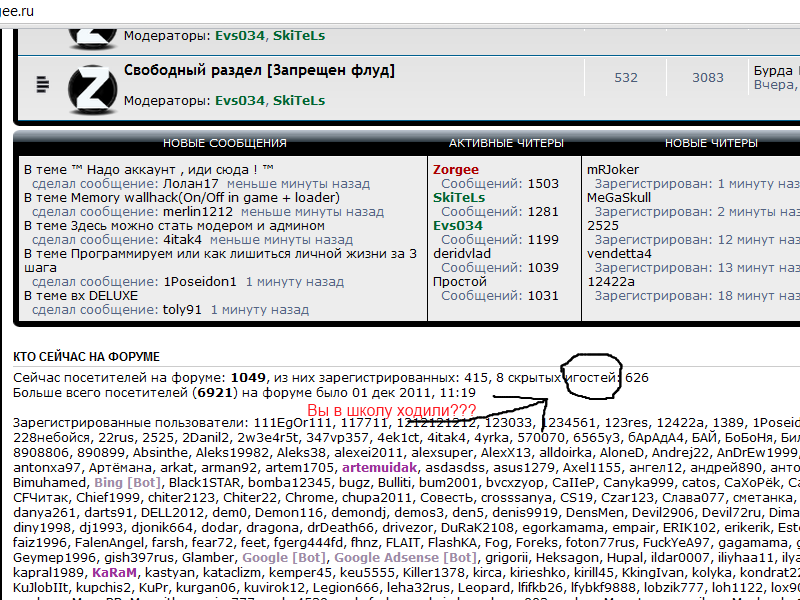The image size is (800, 600).
Task: Click the small lines icon left of Свободный раздел
Action: (x=43, y=84)
